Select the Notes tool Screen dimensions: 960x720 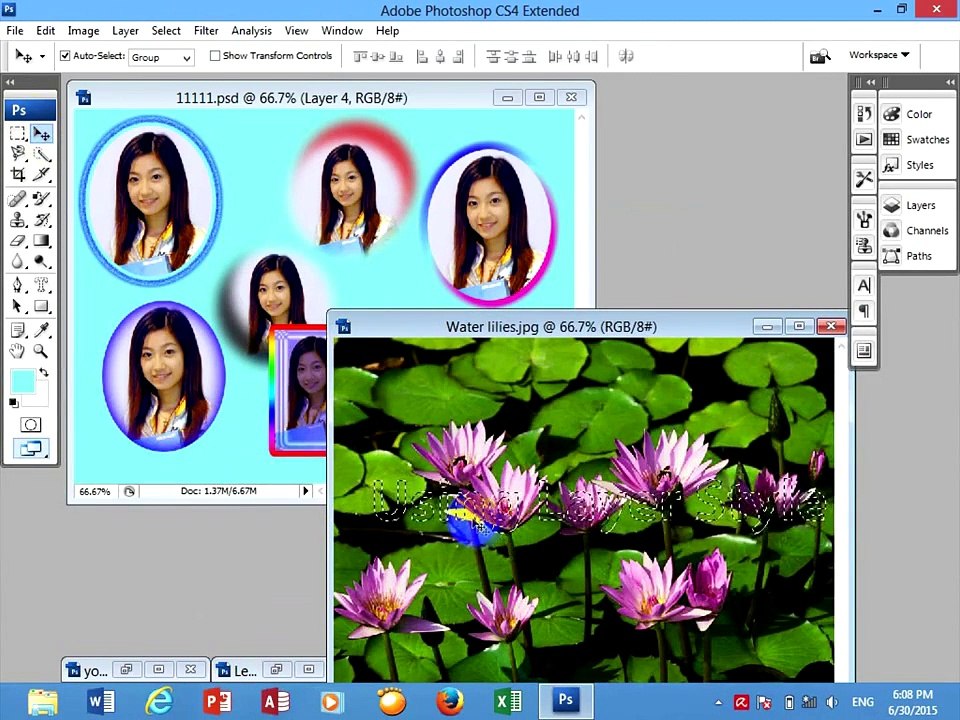(x=18, y=331)
